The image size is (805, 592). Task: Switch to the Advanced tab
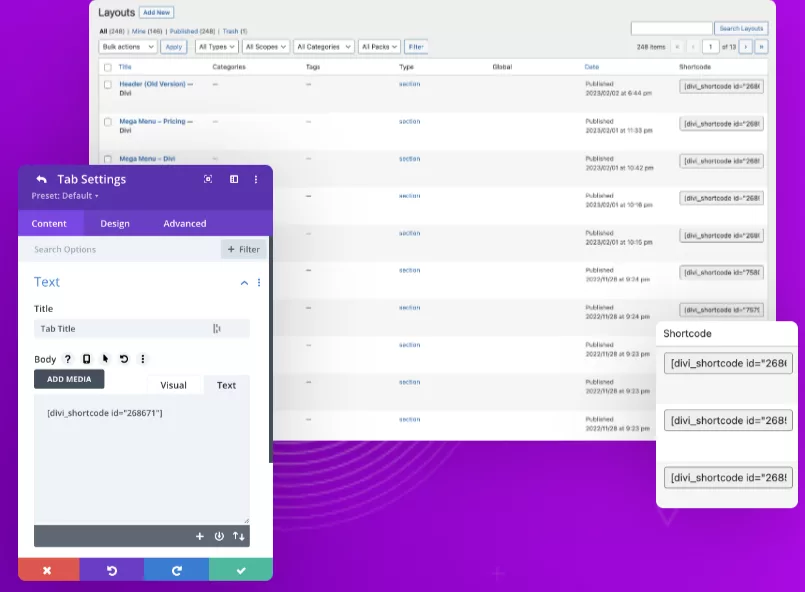185,223
